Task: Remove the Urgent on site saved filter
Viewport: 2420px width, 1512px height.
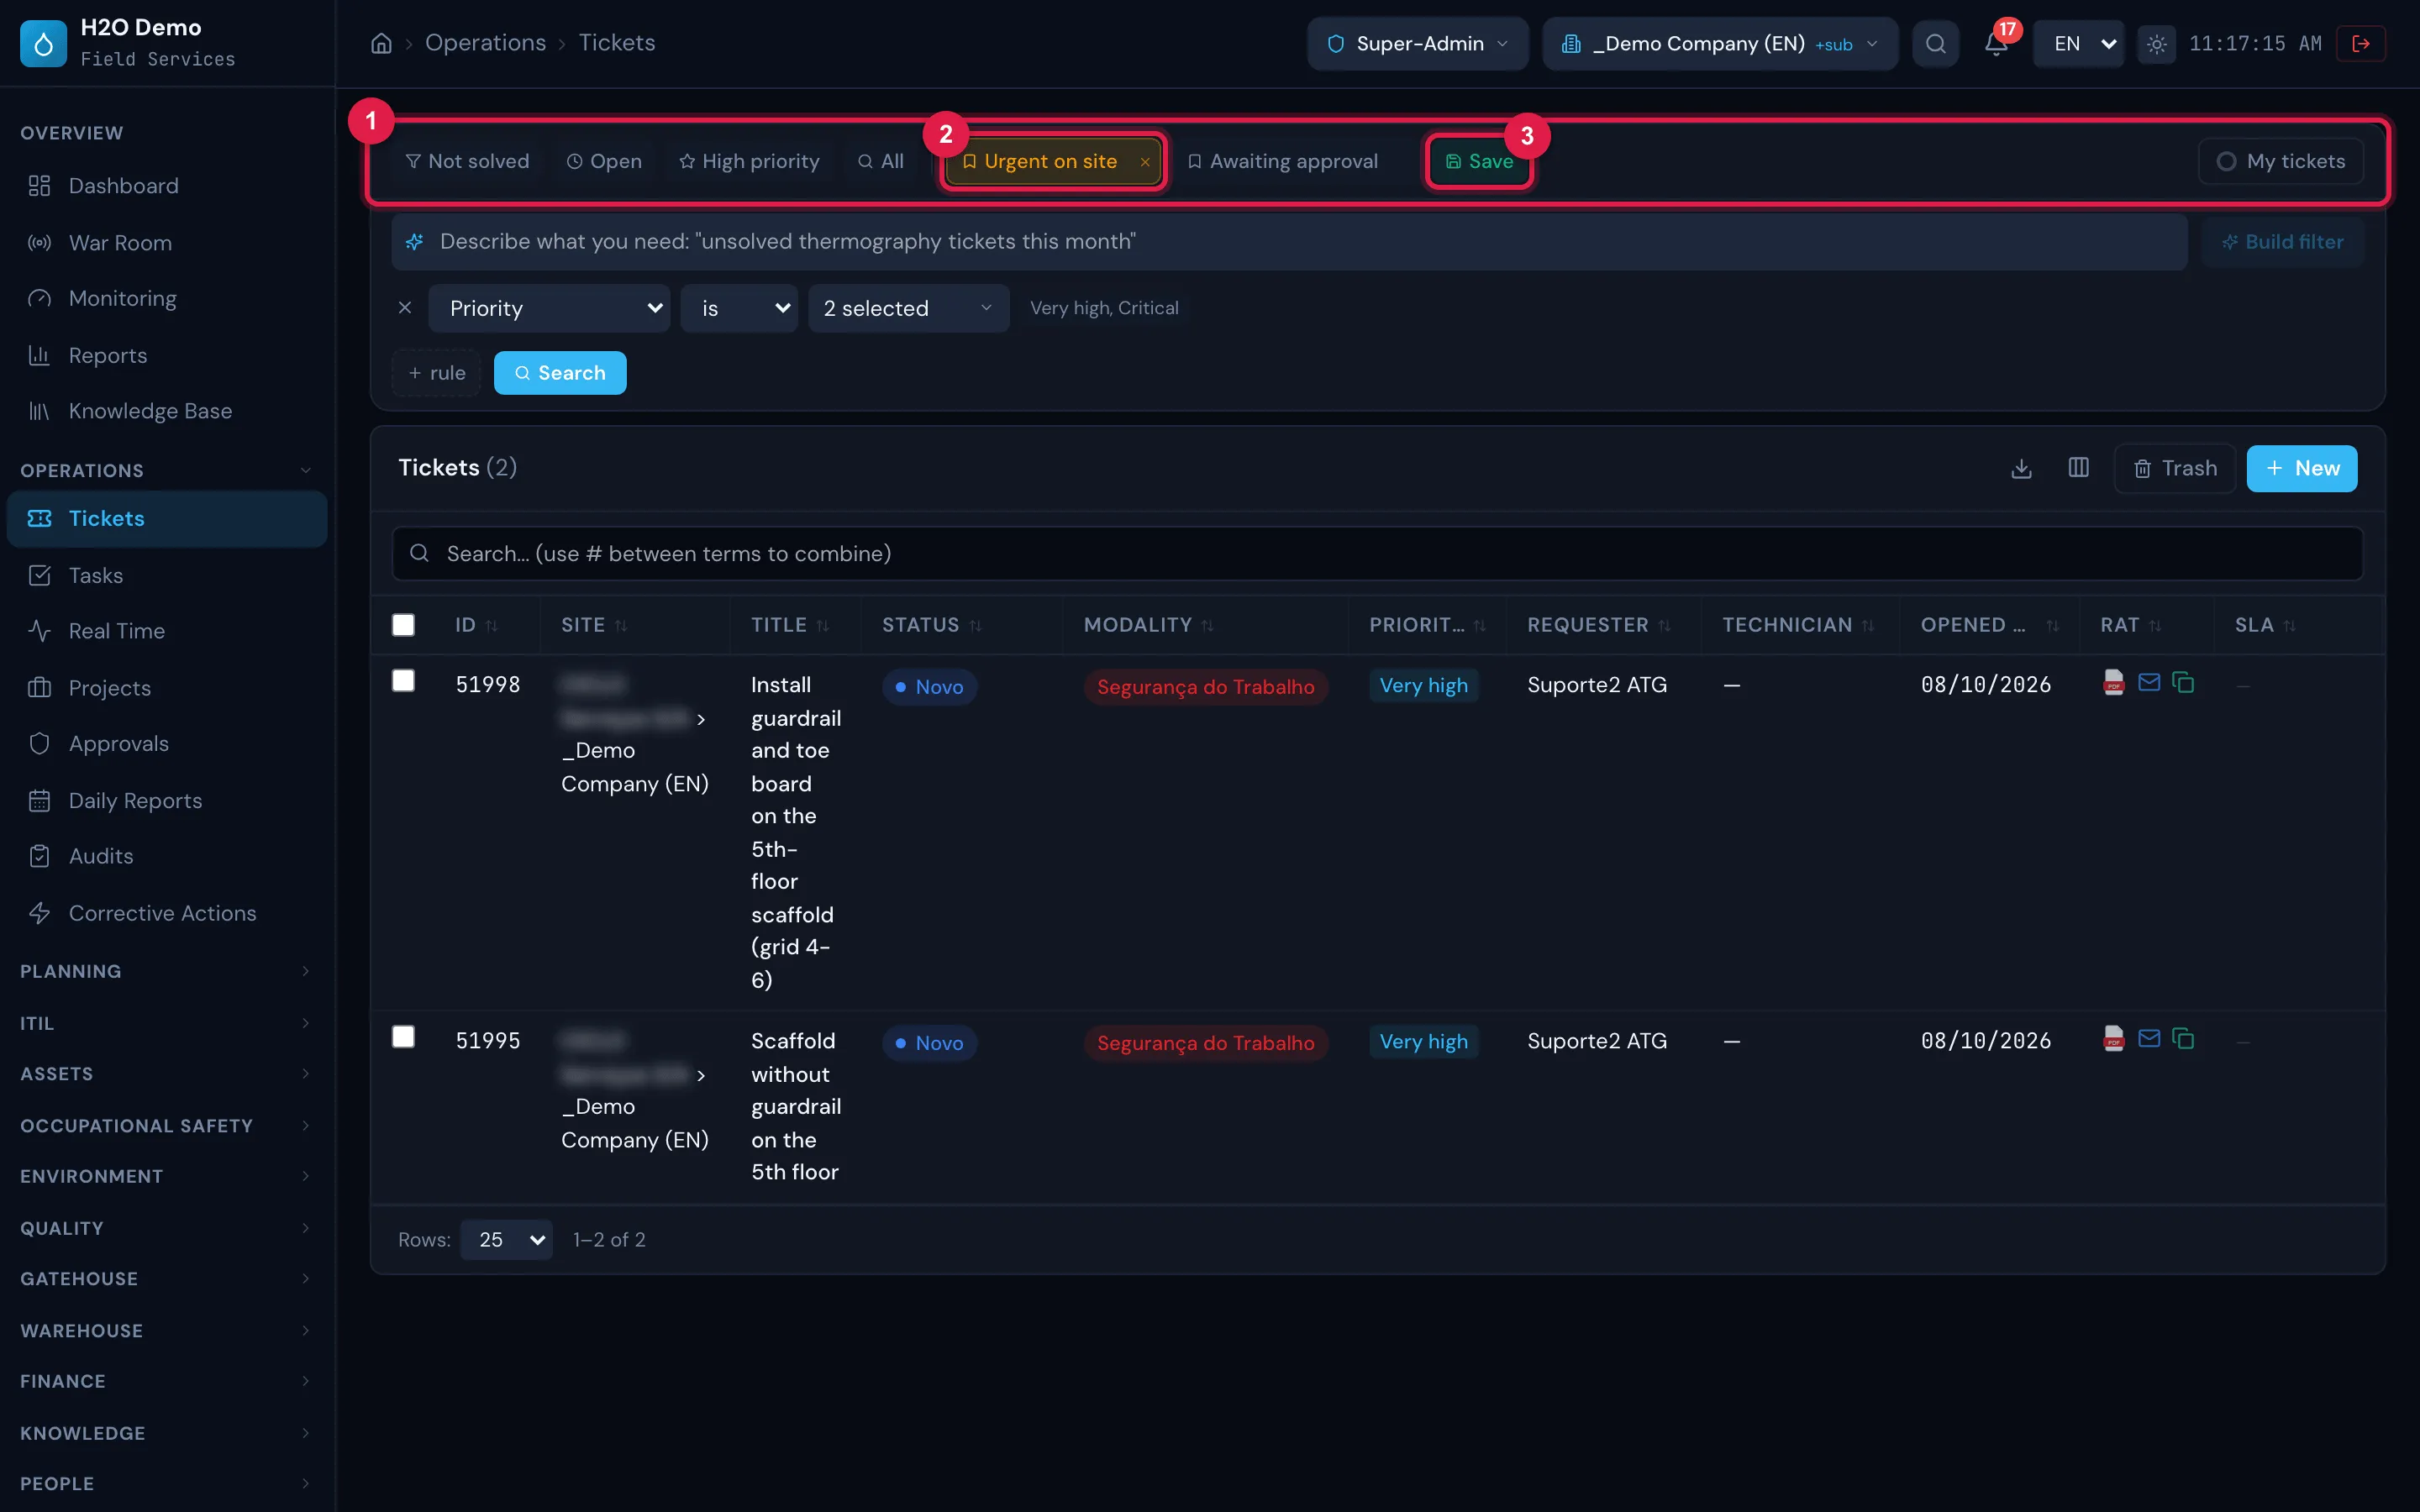Action: click(x=1145, y=162)
